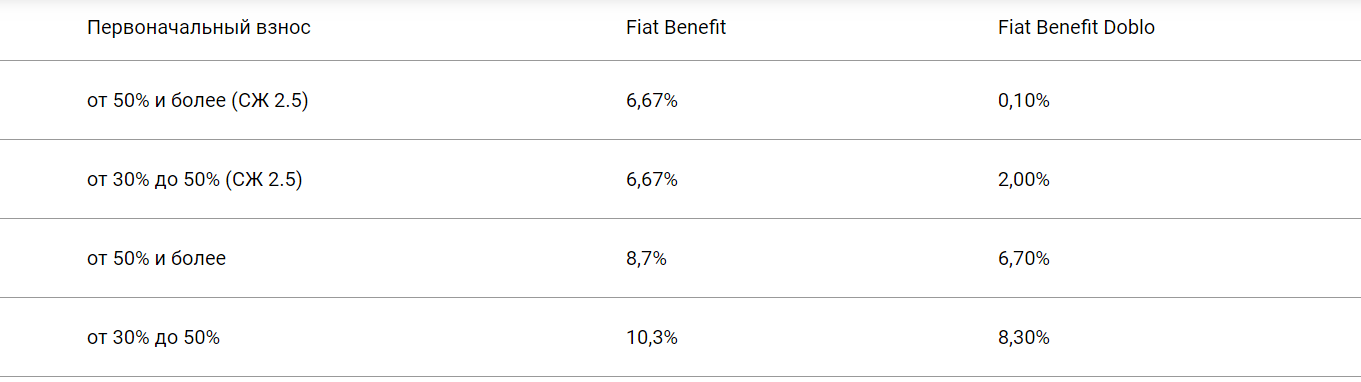Select the Fiat Benefit column header

click(676, 28)
